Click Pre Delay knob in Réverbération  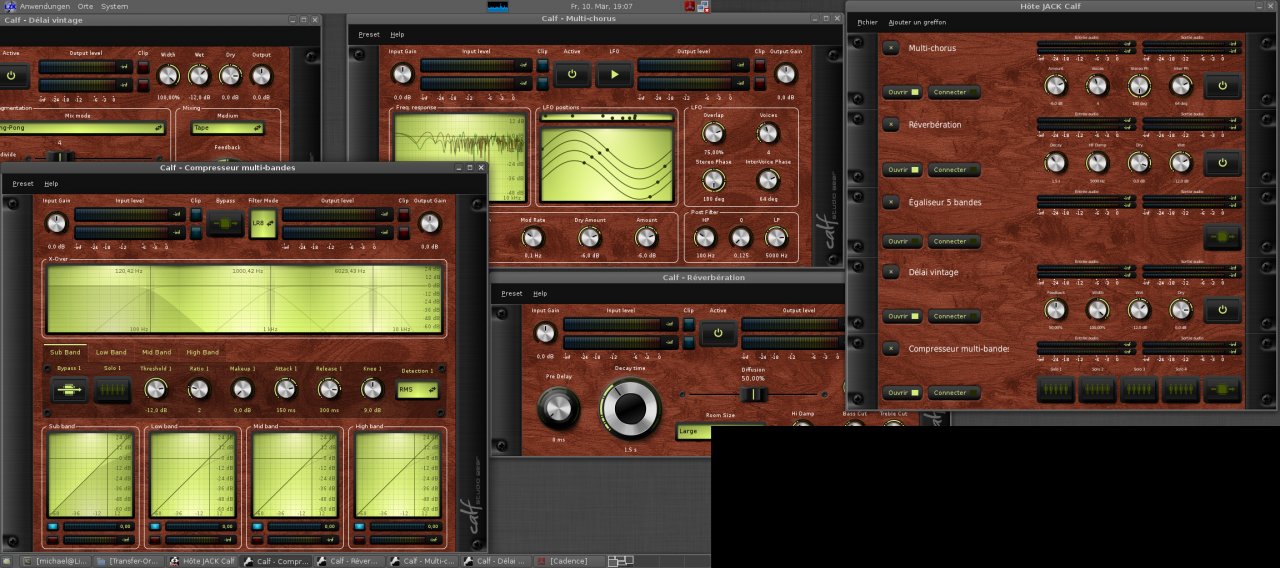558,408
